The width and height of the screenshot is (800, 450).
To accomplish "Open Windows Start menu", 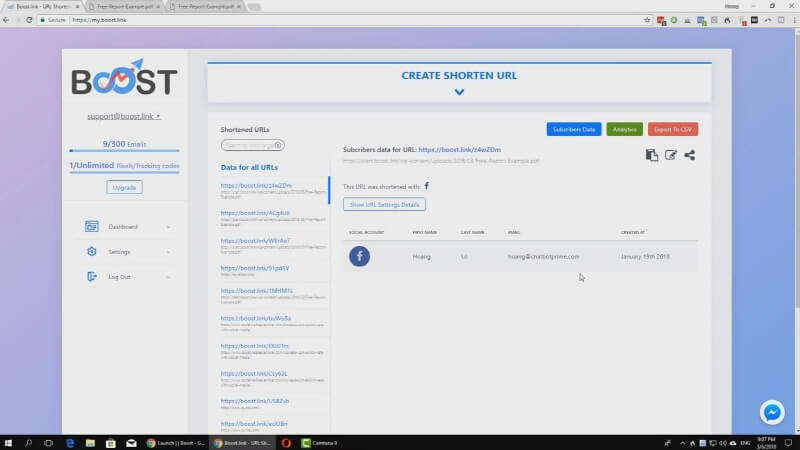I will 8,443.
